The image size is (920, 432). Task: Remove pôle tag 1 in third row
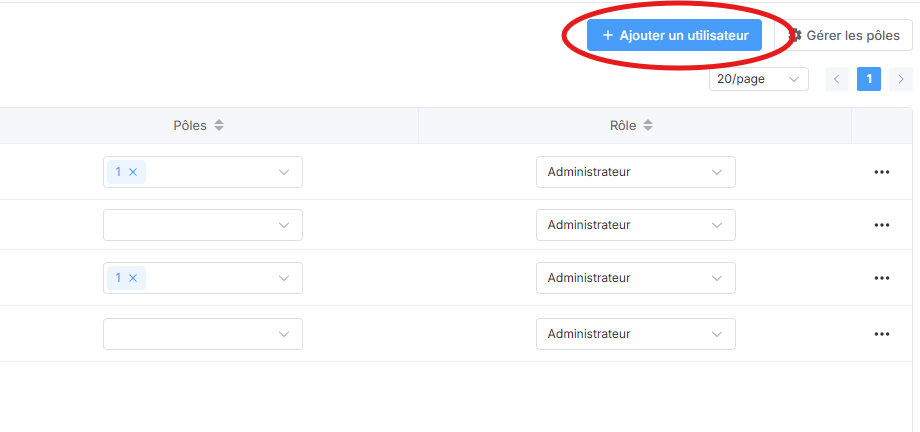click(133, 278)
